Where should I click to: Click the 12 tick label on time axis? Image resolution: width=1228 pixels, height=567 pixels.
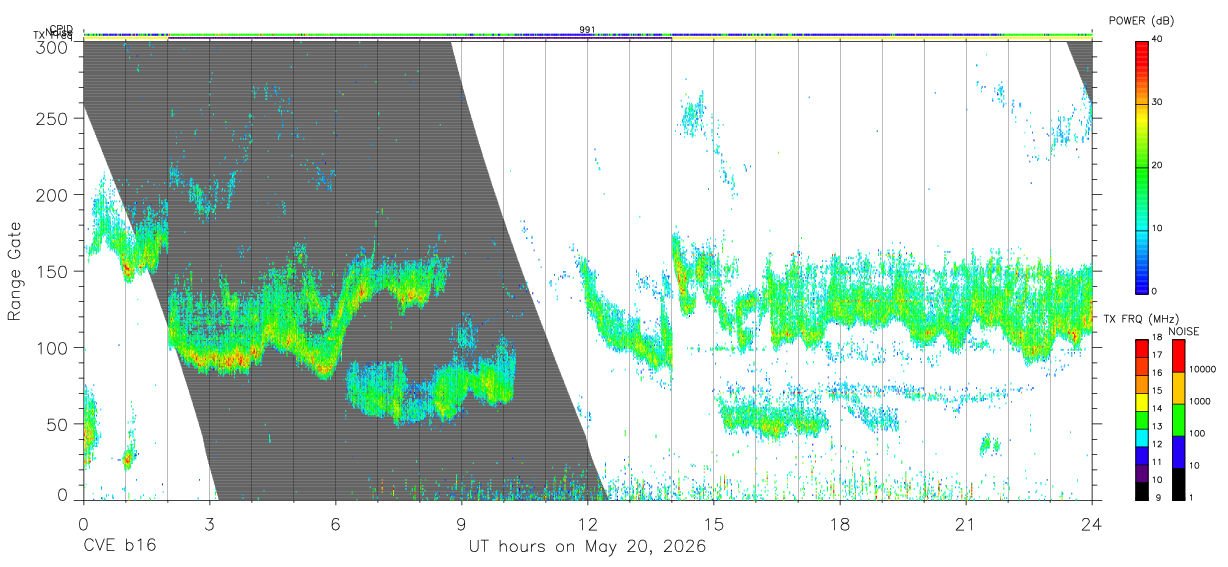(588, 524)
